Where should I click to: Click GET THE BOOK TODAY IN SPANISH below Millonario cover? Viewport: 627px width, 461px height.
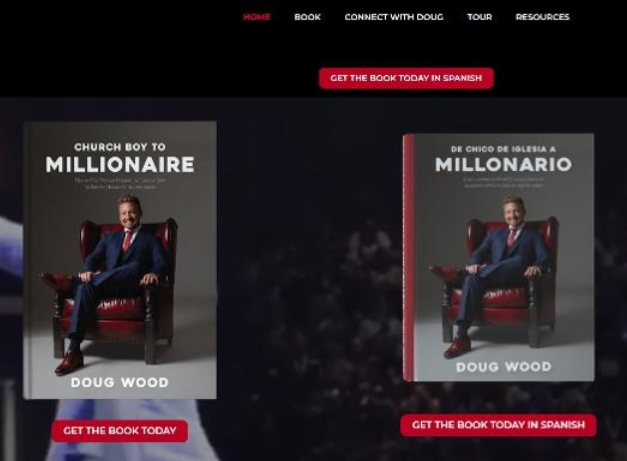click(x=498, y=425)
